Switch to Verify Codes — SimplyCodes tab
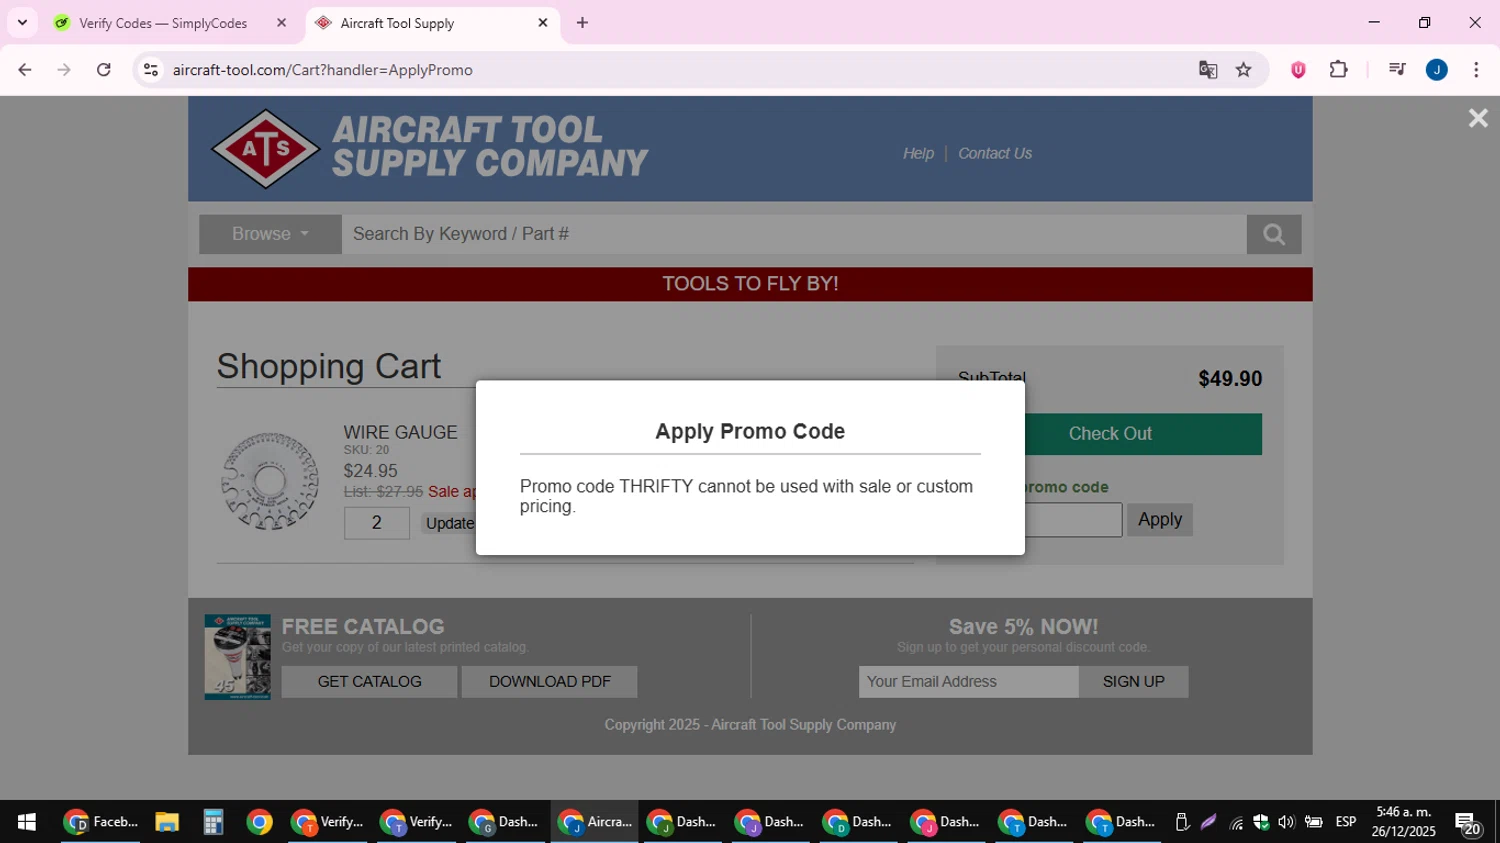Viewport: 1500px width, 843px height. tap(163, 23)
